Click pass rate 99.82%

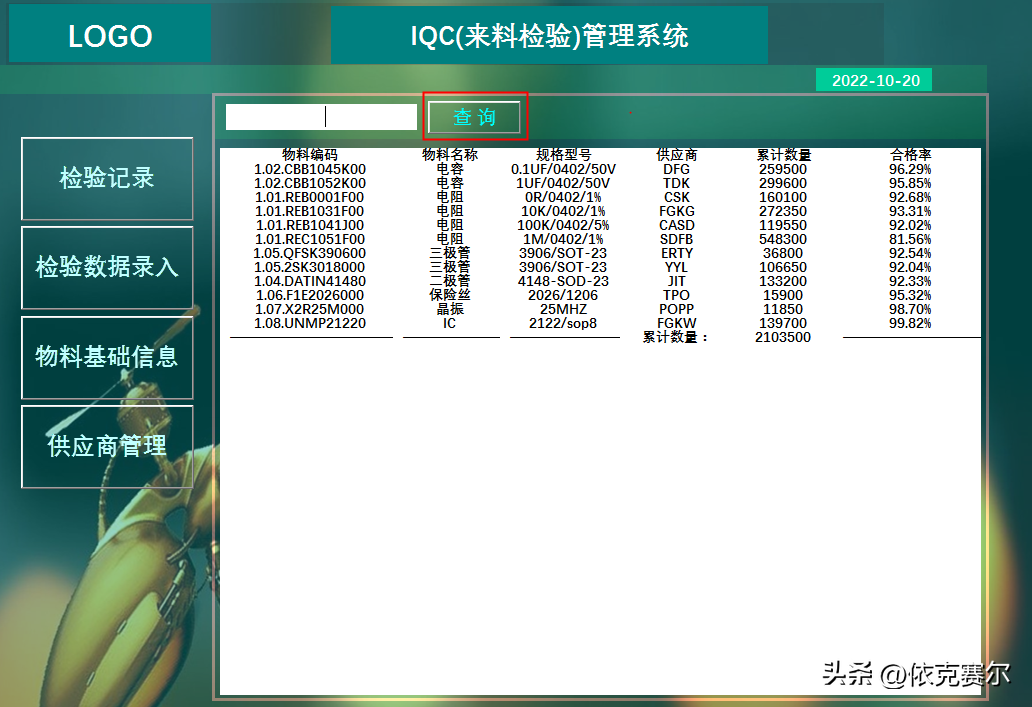pyautogui.click(x=910, y=323)
